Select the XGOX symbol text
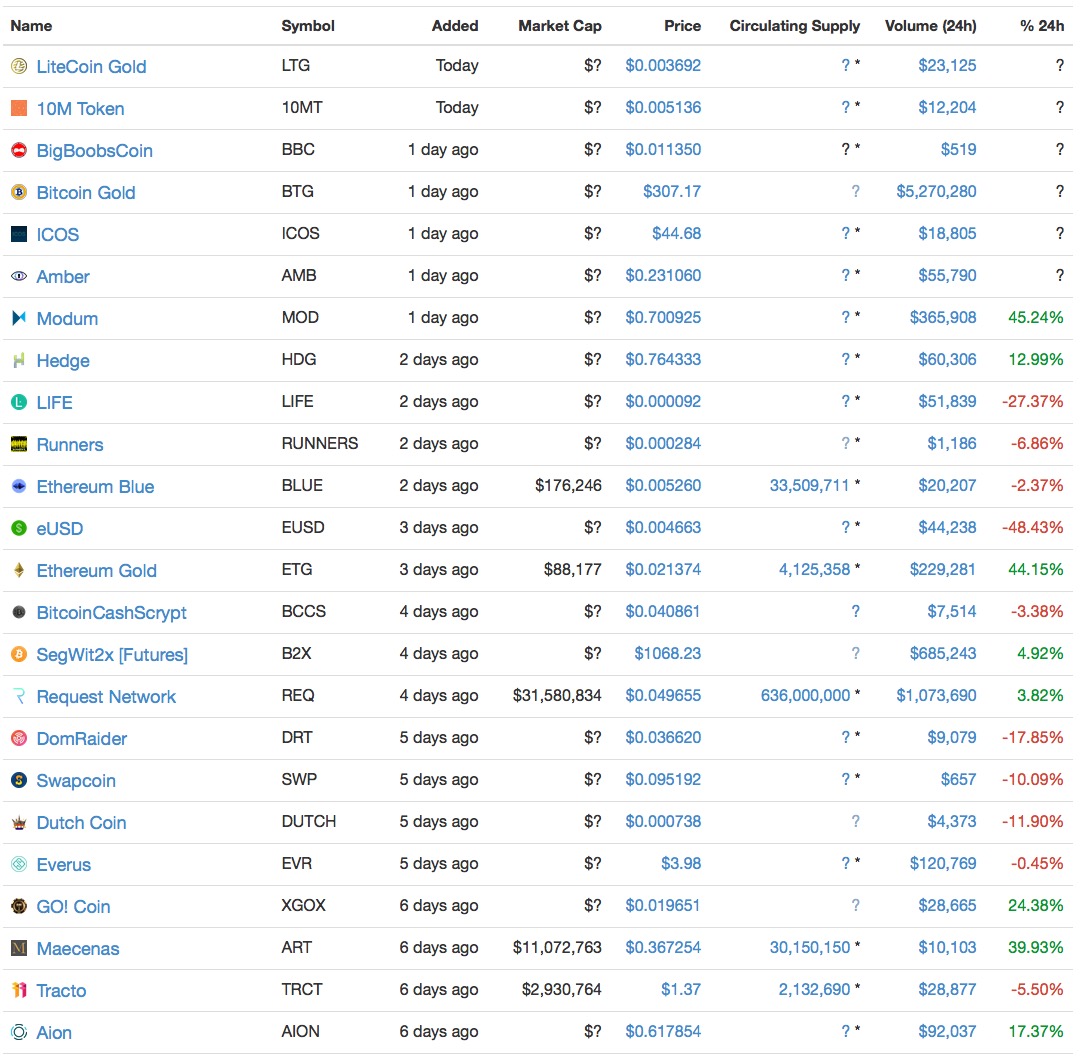 pyautogui.click(x=303, y=906)
